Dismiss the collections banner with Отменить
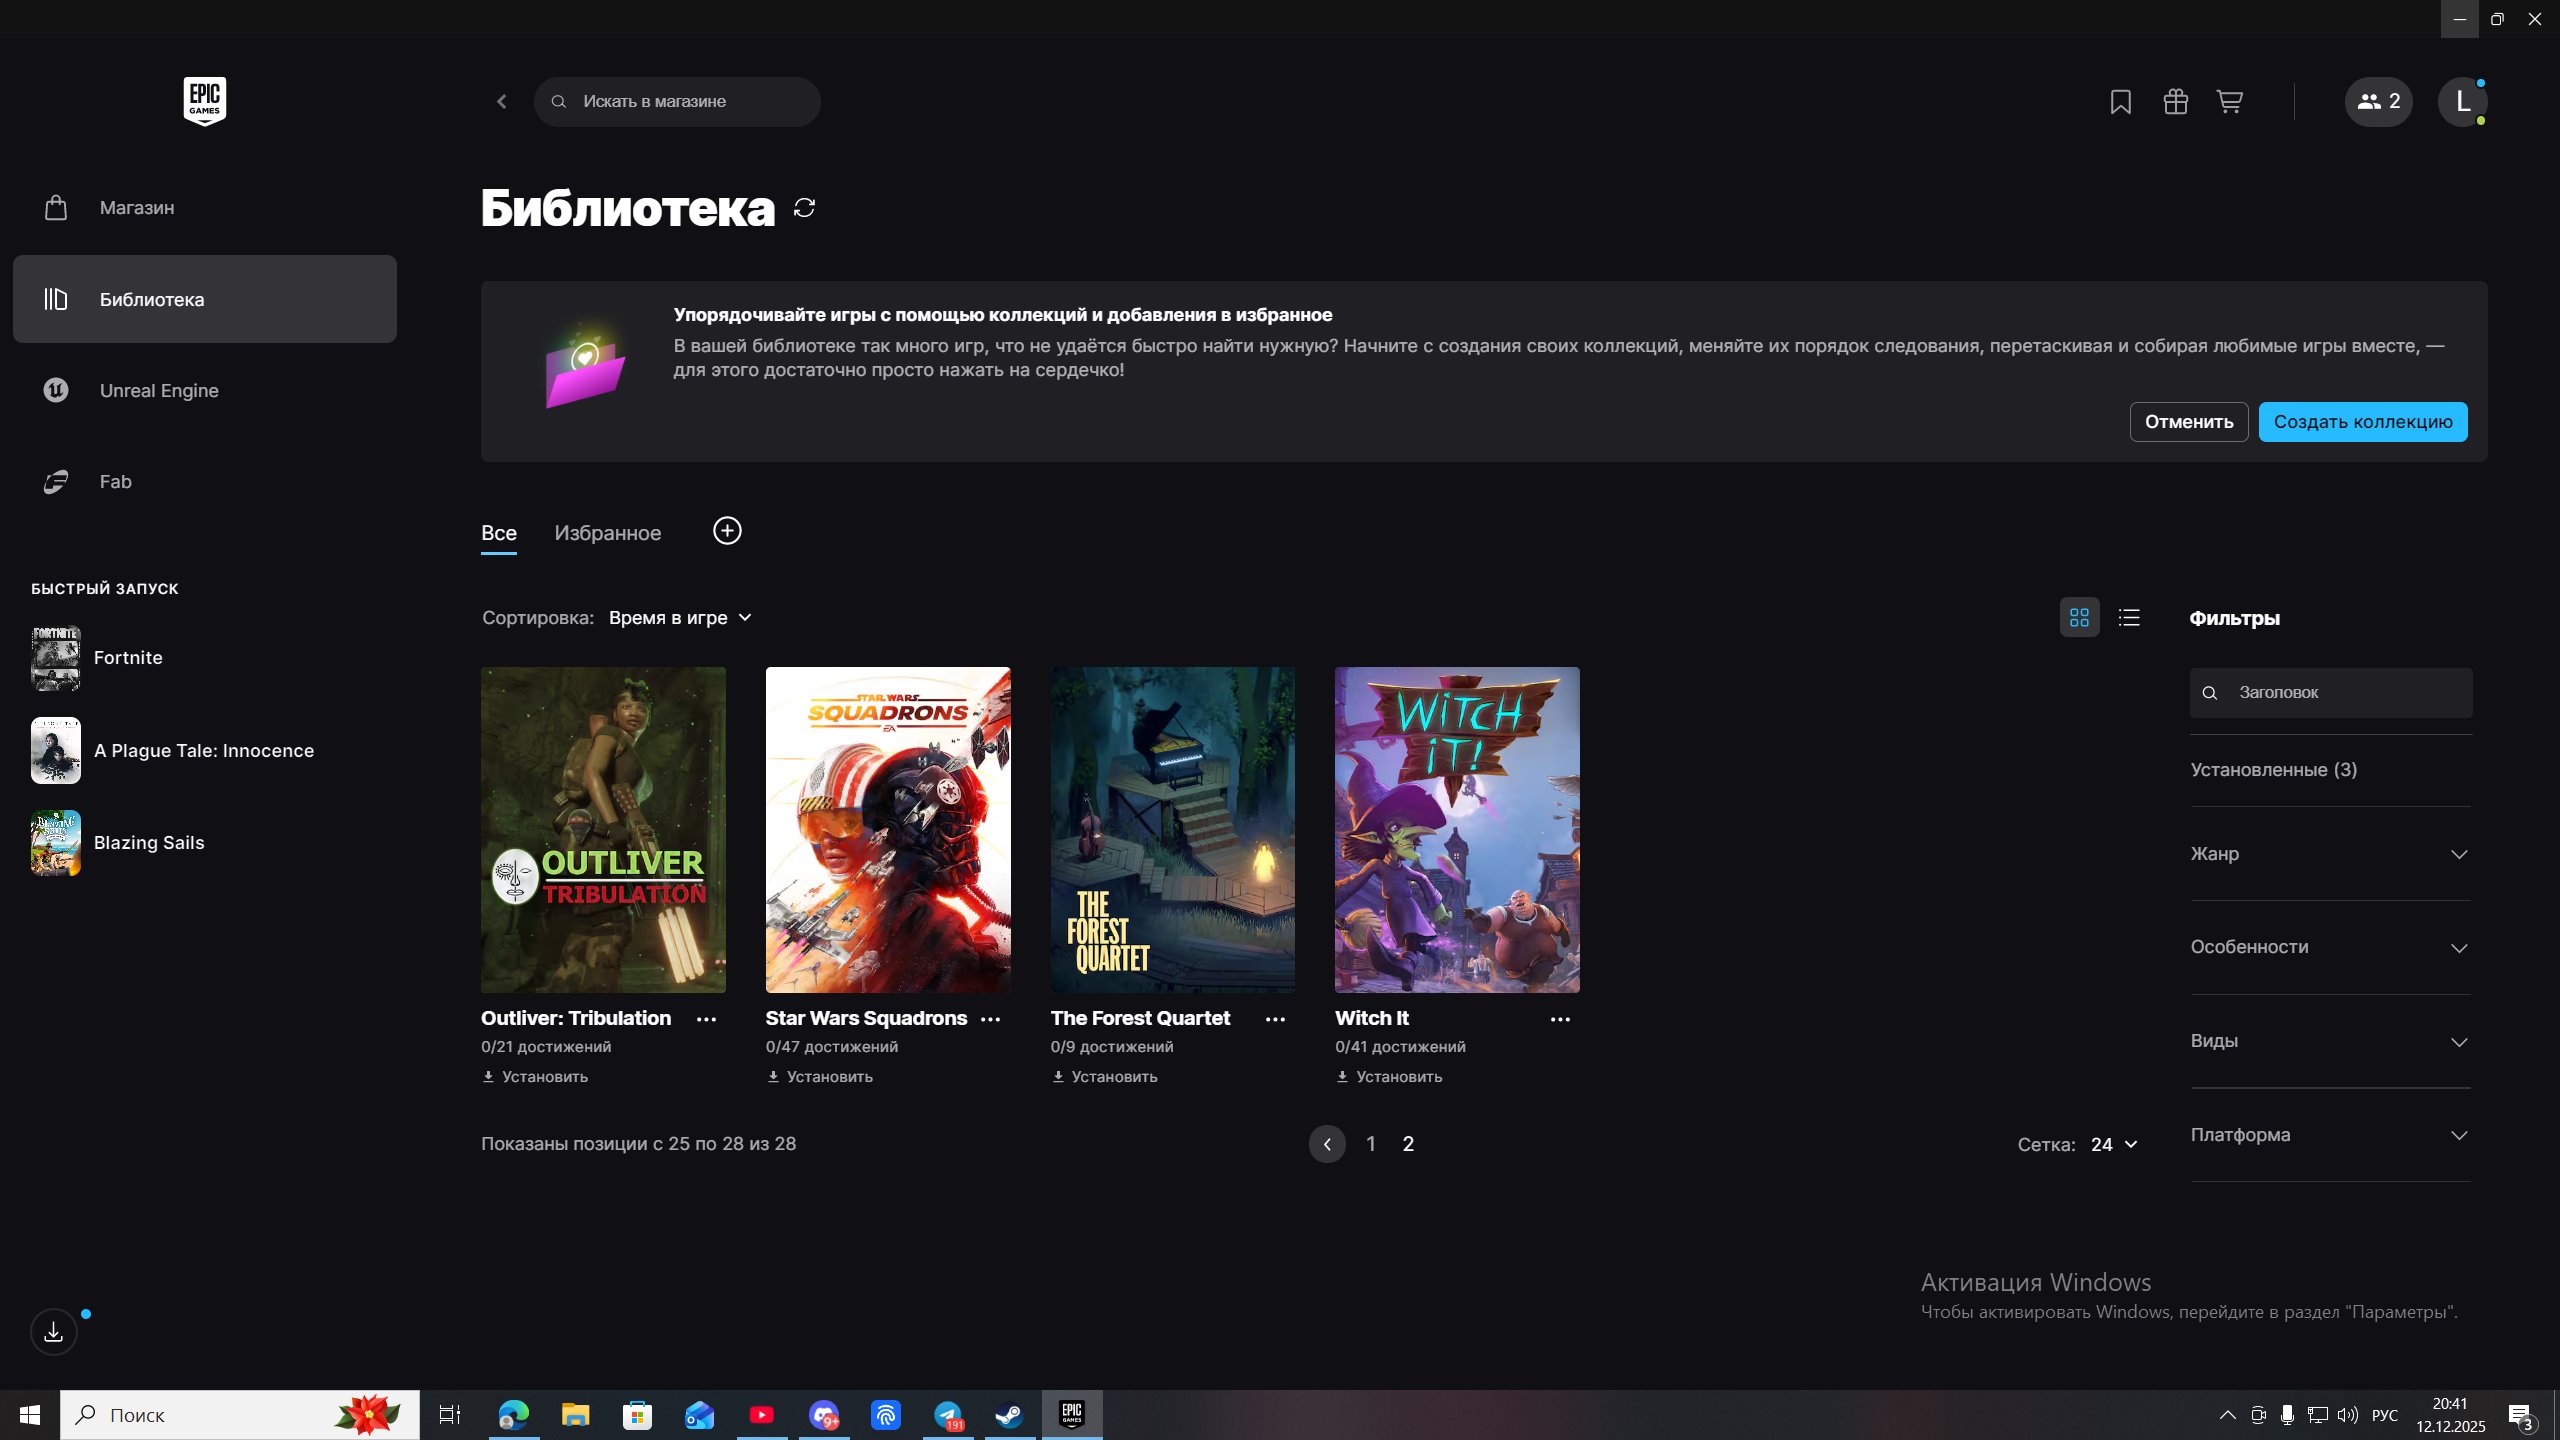The height and width of the screenshot is (1440, 2560). [2188, 421]
